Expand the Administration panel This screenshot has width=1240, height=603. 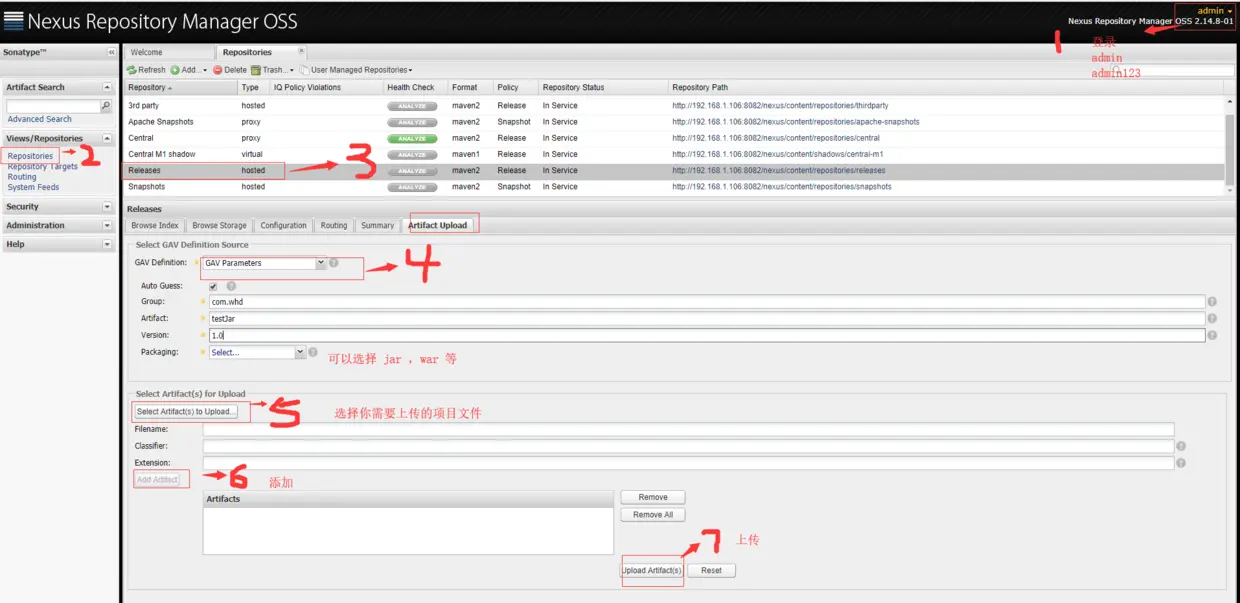click(107, 225)
